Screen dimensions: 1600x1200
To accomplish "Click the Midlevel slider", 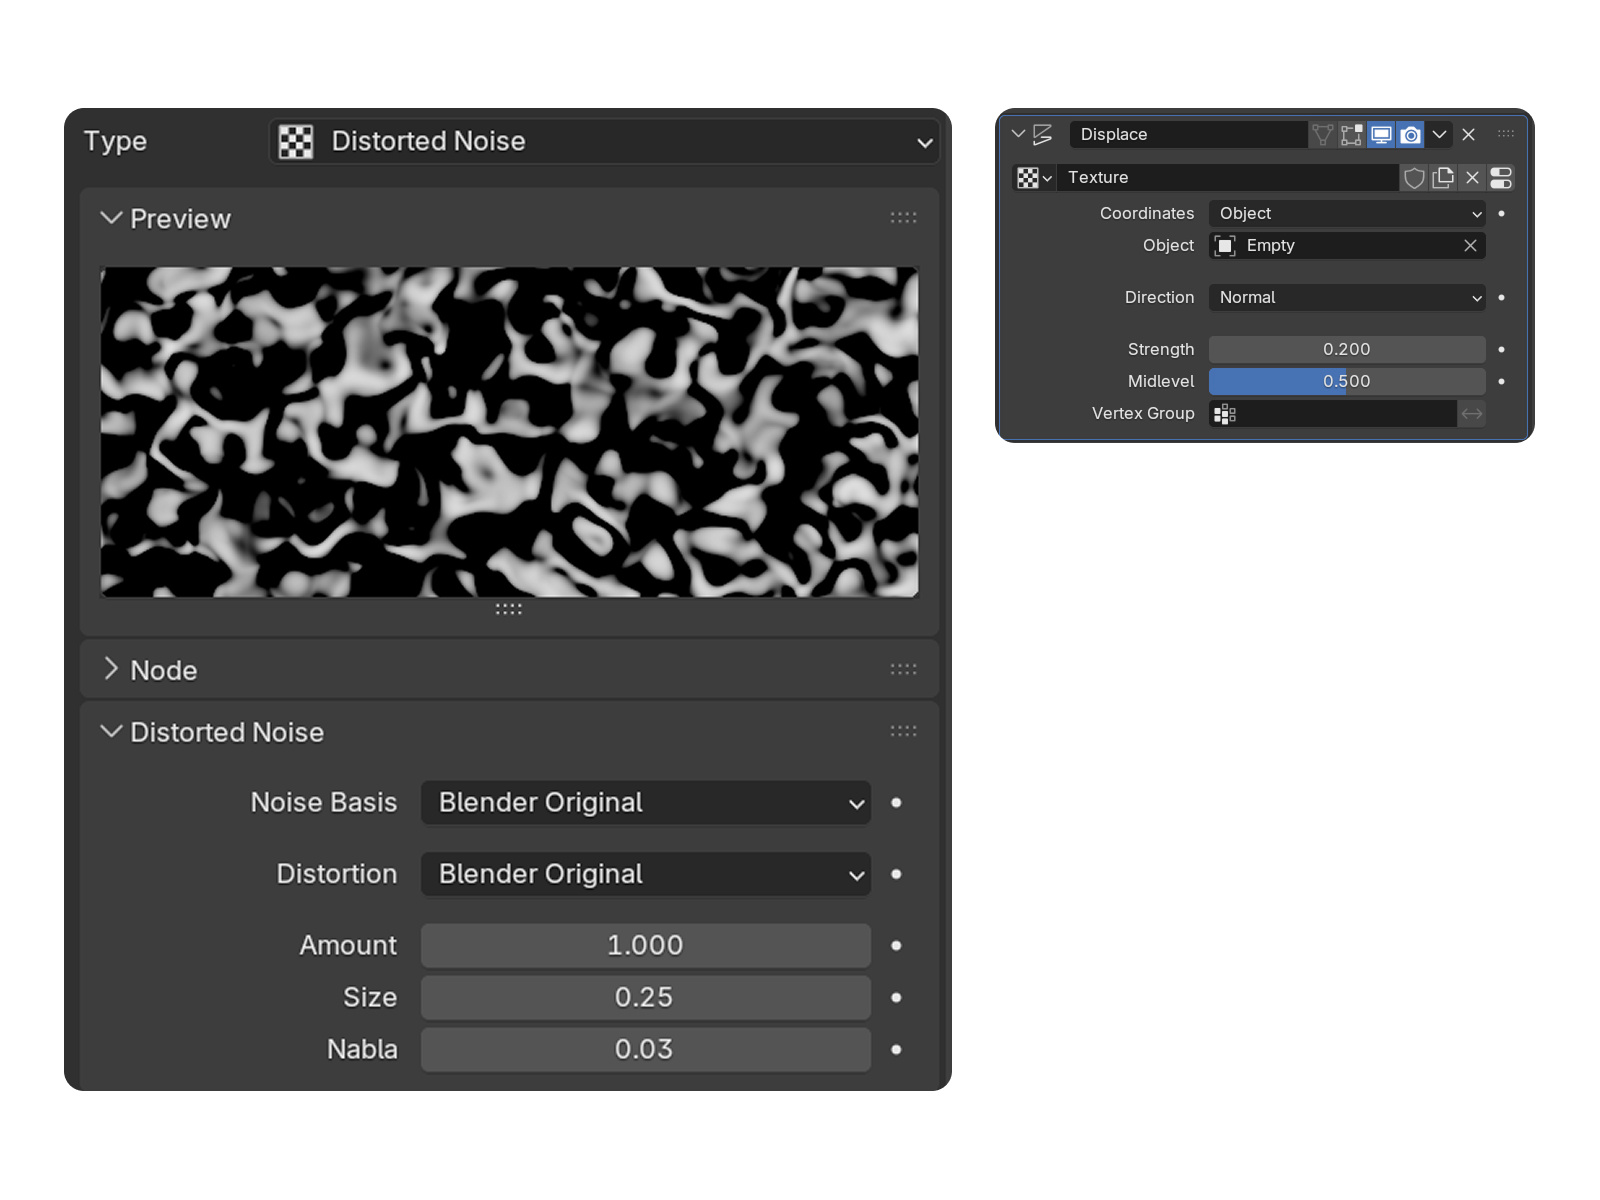I will click(1346, 381).
